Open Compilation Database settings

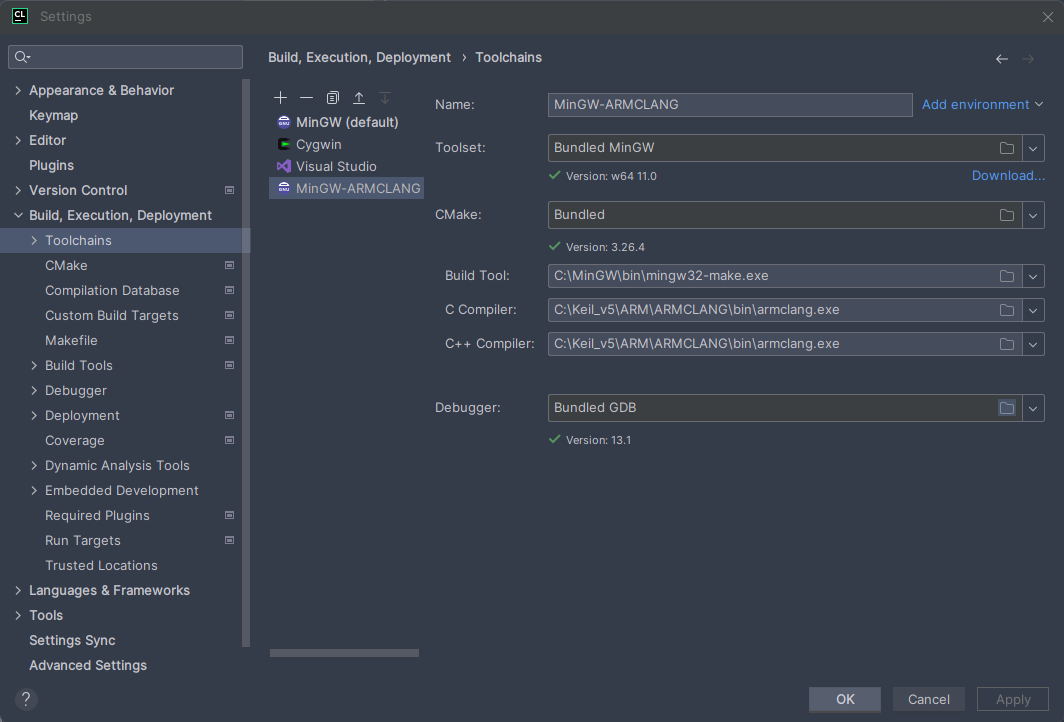coord(112,290)
